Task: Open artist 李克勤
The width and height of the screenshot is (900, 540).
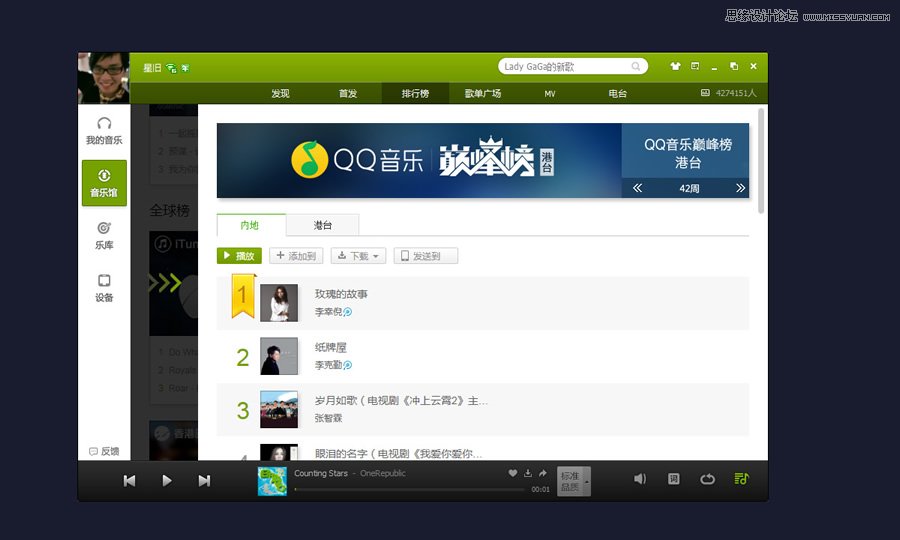Action: [328, 365]
